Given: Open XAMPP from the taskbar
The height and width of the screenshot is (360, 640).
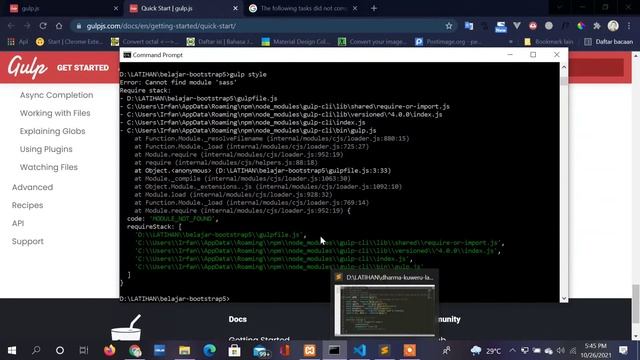Looking at the screenshot, I should 309,350.
